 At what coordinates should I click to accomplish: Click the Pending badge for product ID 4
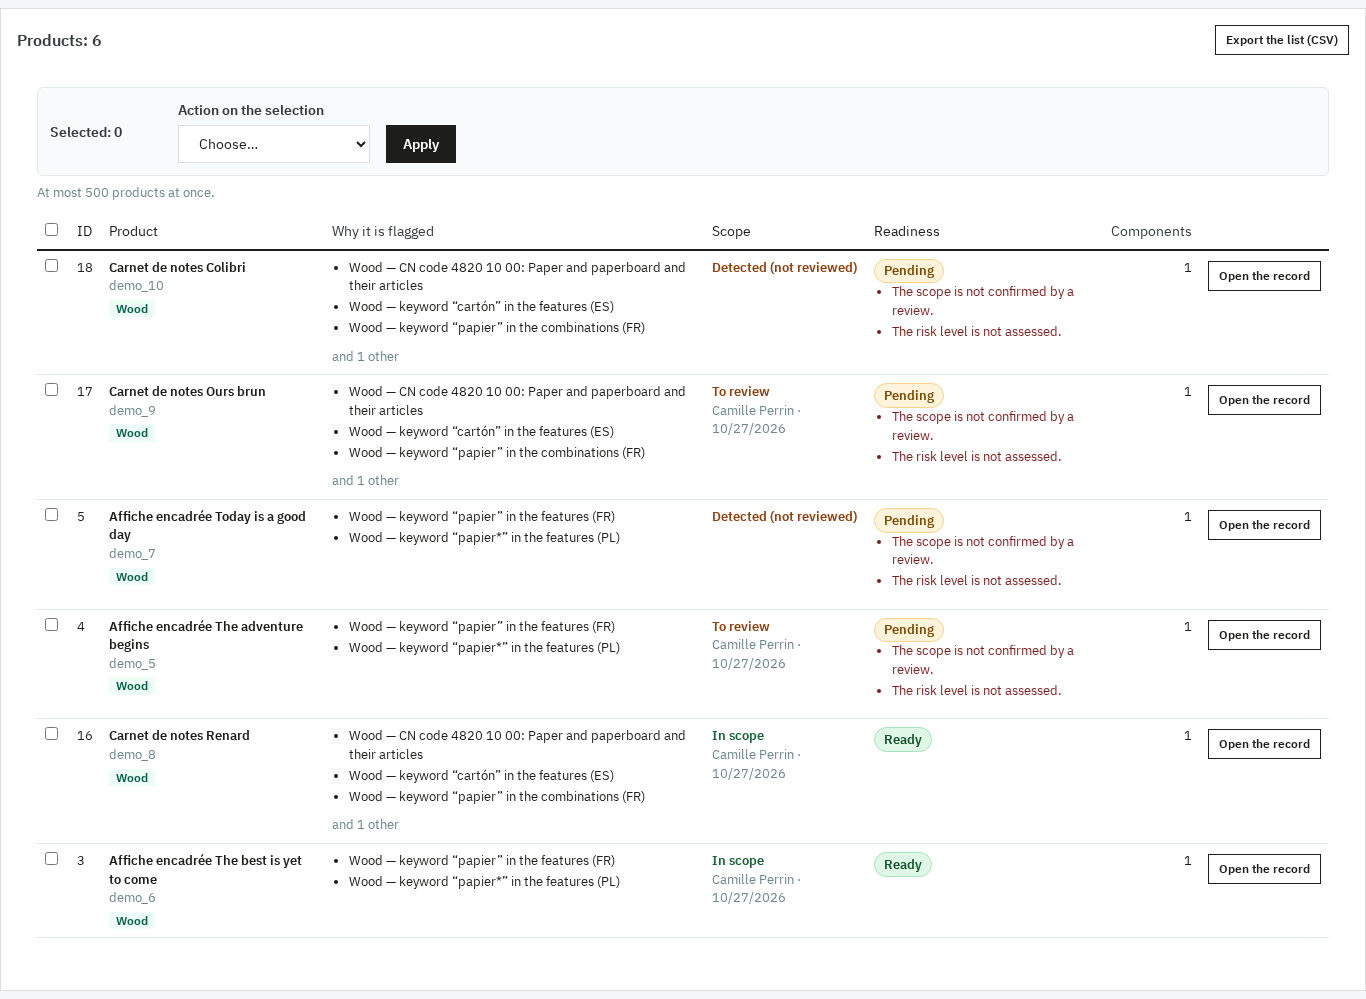(909, 630)
